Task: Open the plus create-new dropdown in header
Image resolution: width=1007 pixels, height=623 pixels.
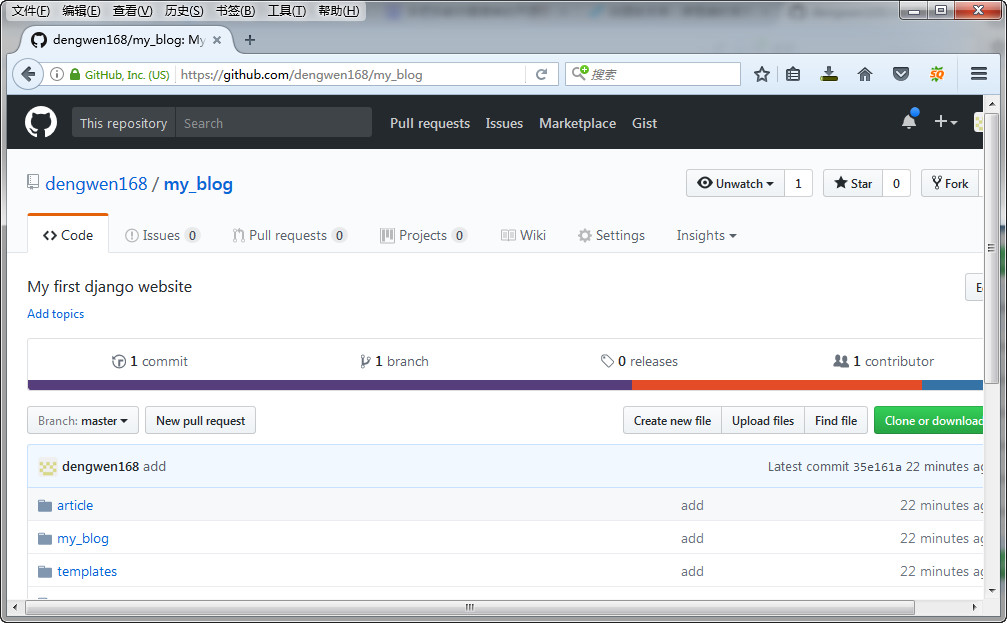Action: (945, 121)
